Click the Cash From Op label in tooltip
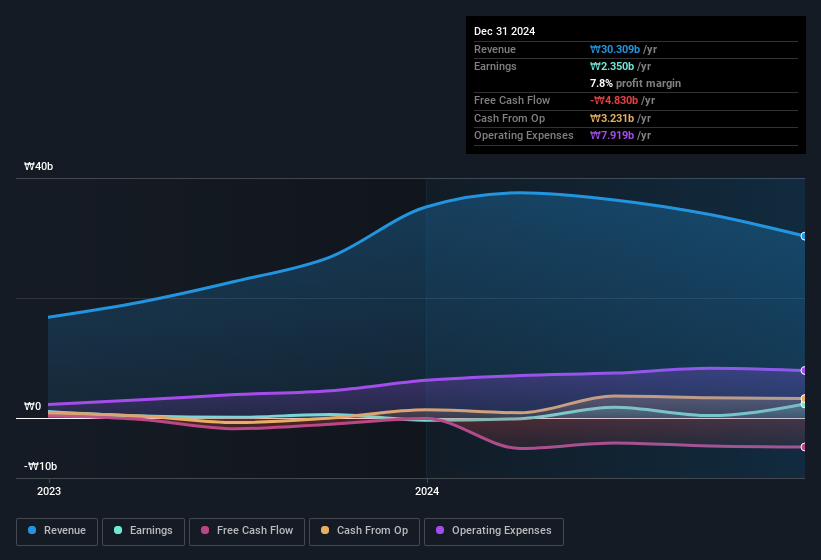 [x=509, y=118]
